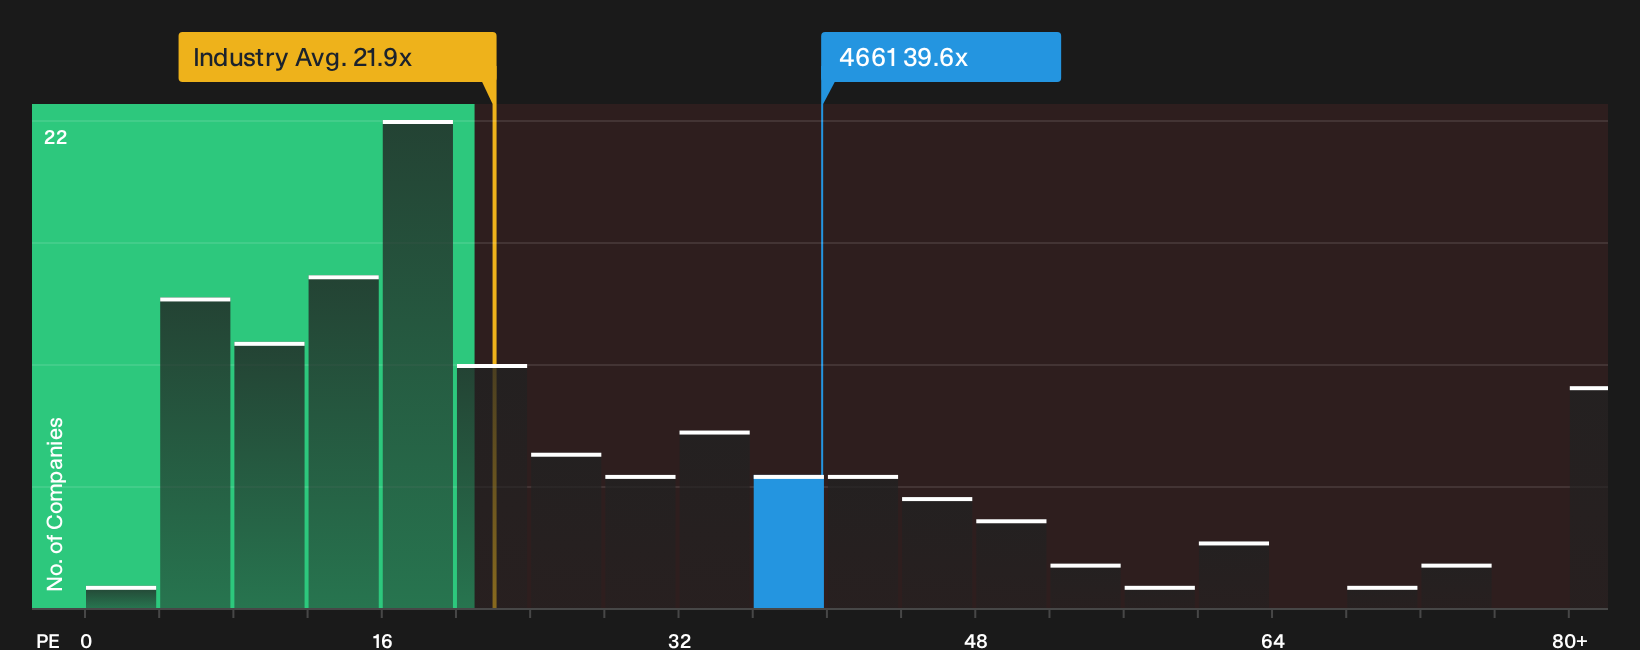1640x650 pixels.
Task: Click the 4661 39.6x blue label
Action: tap(940, 57)
